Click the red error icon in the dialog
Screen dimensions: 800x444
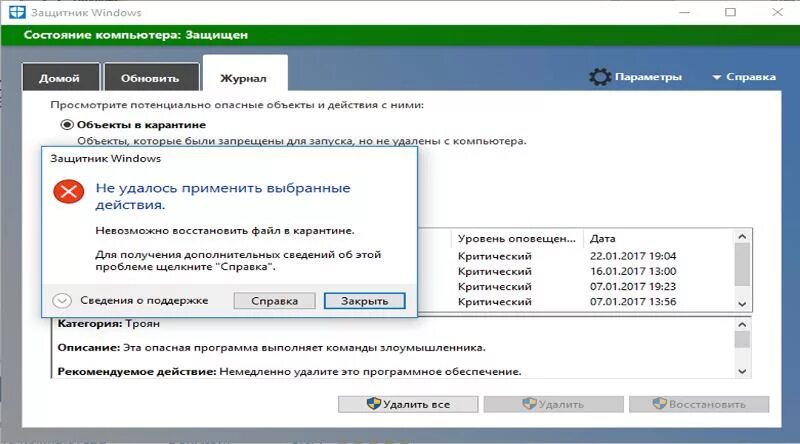pos(68,192)
